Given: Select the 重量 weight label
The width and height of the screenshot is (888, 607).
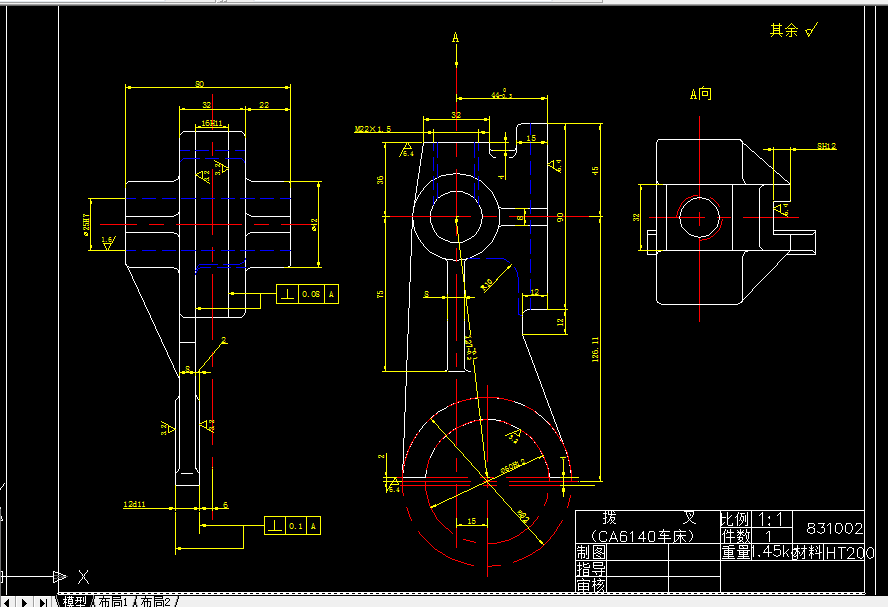Looking at the screenshot, I should (x=736, y=552).
